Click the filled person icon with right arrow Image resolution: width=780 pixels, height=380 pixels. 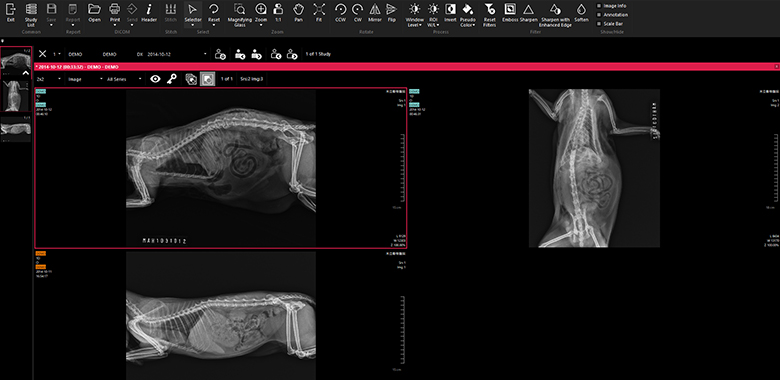pyautogui.click(x=257, y=54)
